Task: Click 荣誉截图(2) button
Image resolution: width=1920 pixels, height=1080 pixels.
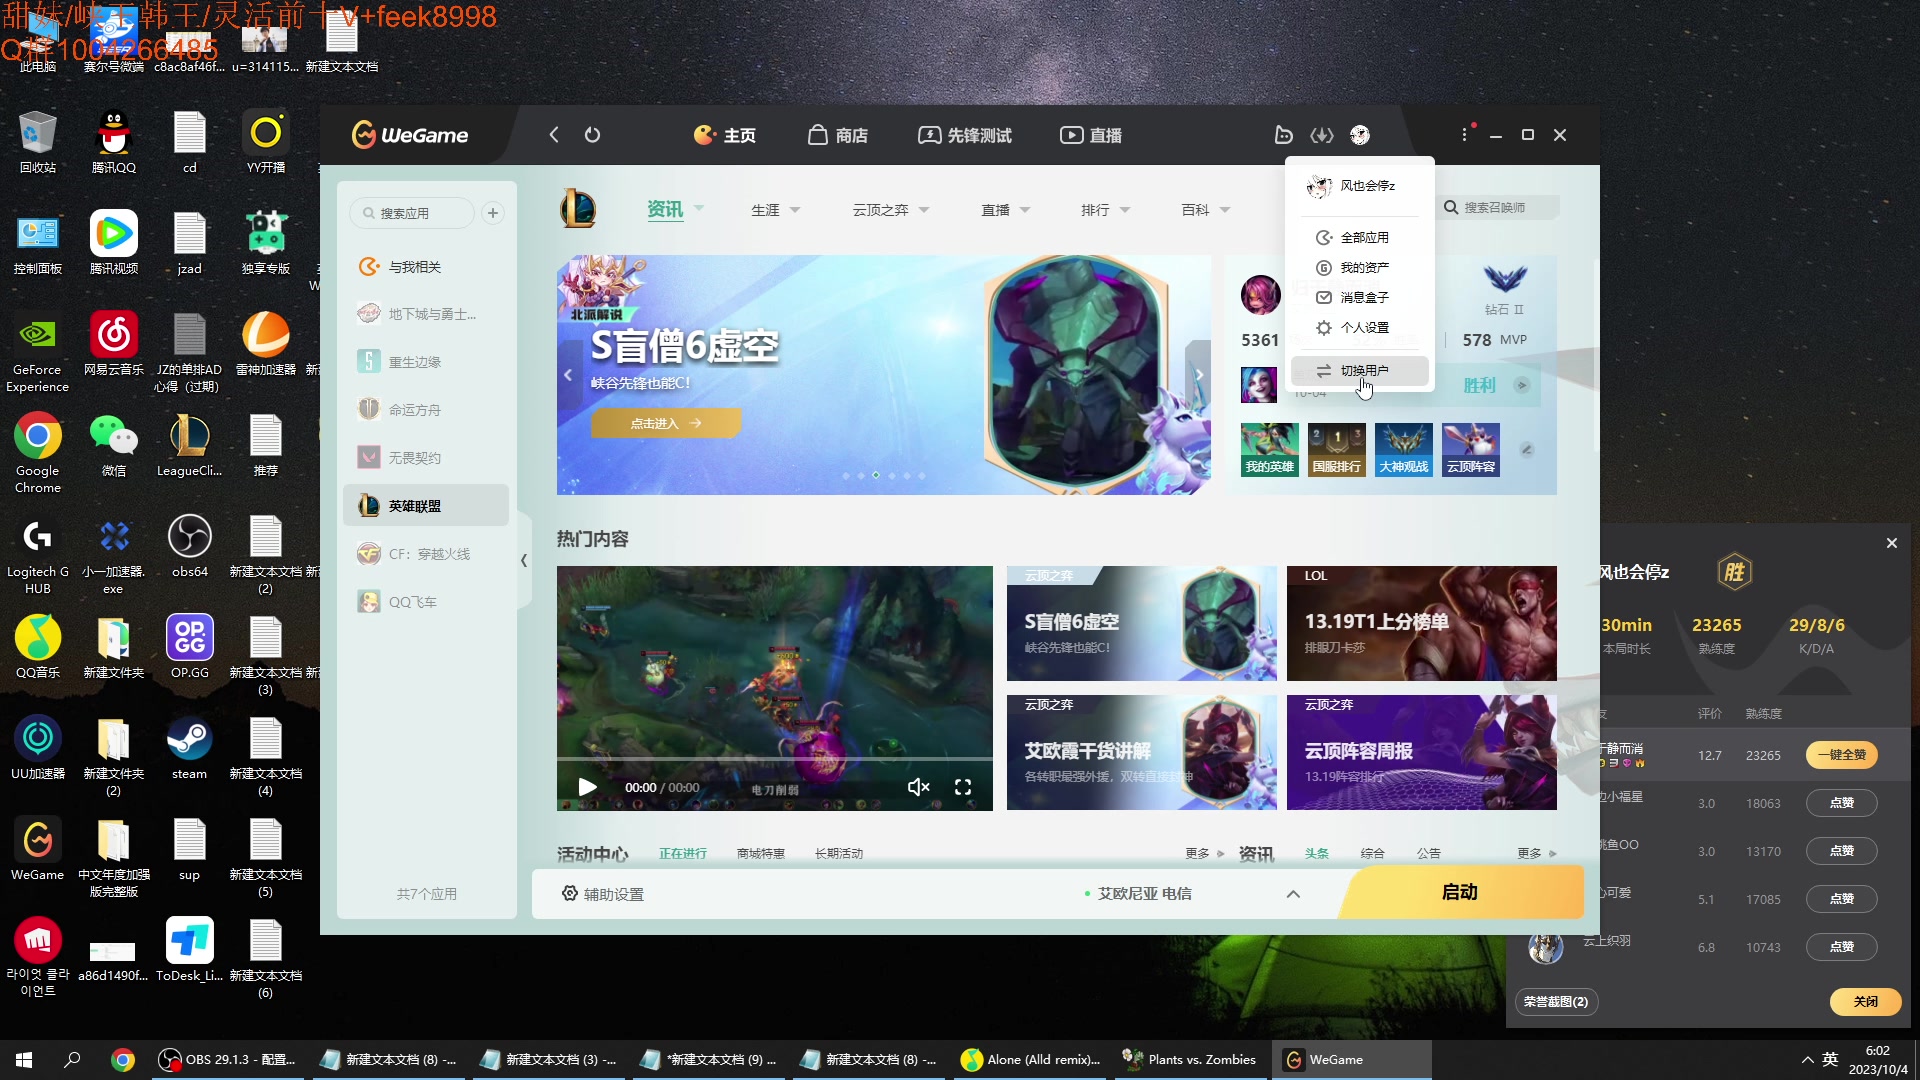Action: tap(1556, 1001)
